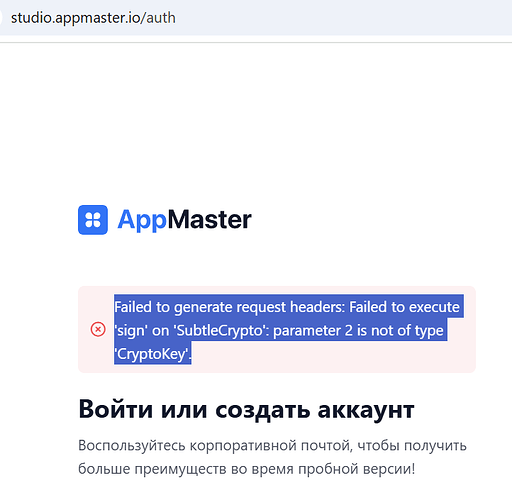The width and height of the screenshot is (512, 500).
Task: Click the "Воспользуйтесь корпоративной почтой" subtitle line
Action: (215, 446)
